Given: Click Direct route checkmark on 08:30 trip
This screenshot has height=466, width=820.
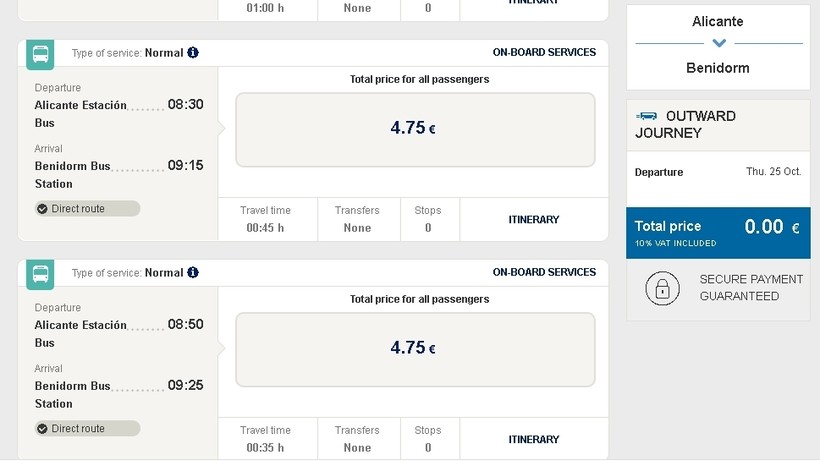Looking at the screenshot, I should pyautogui.click(x=42, y=209).
